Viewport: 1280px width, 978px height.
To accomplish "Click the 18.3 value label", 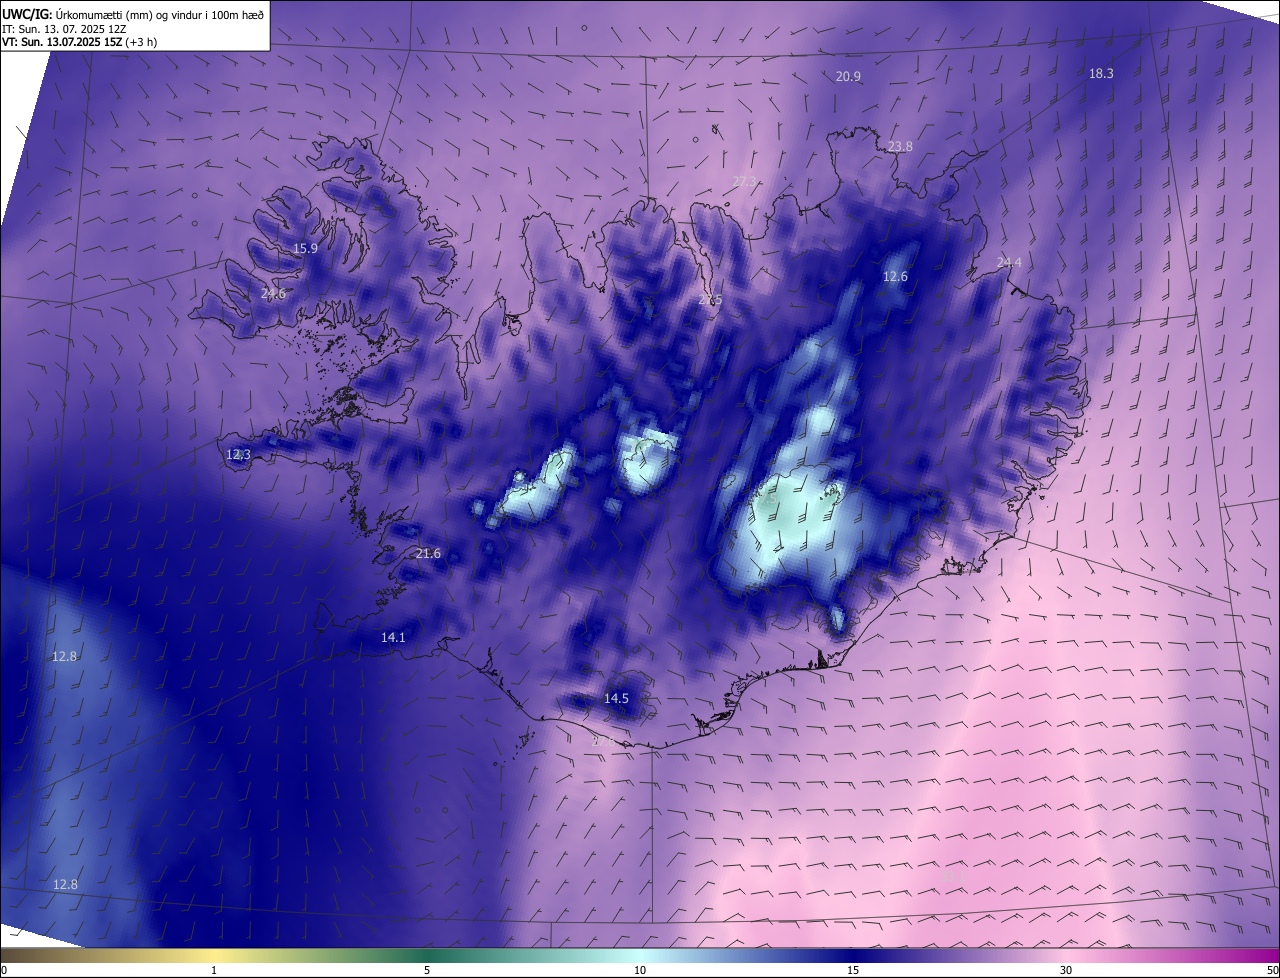I will pyautogui.click(x=1101, y=74).
